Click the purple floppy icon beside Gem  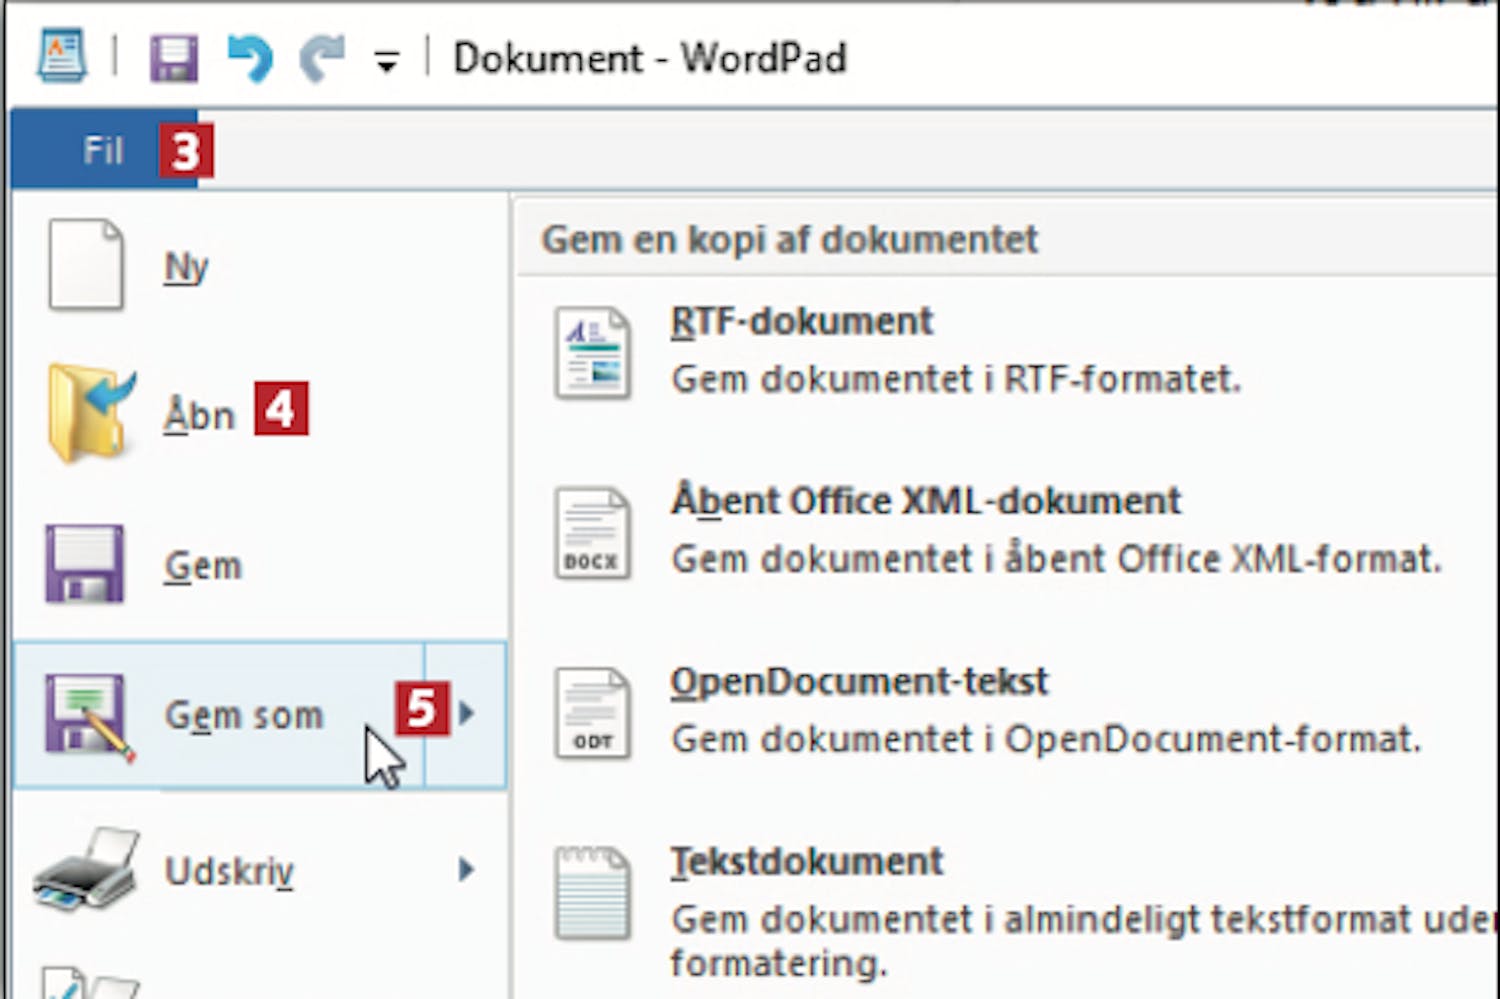(x=85, y=564)
